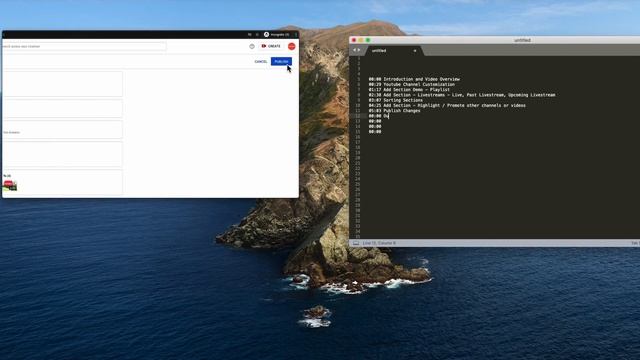Screen dimensions: 640x360
Task: Click line '05:03 Publish Changes'
Action: click(394, 111)
